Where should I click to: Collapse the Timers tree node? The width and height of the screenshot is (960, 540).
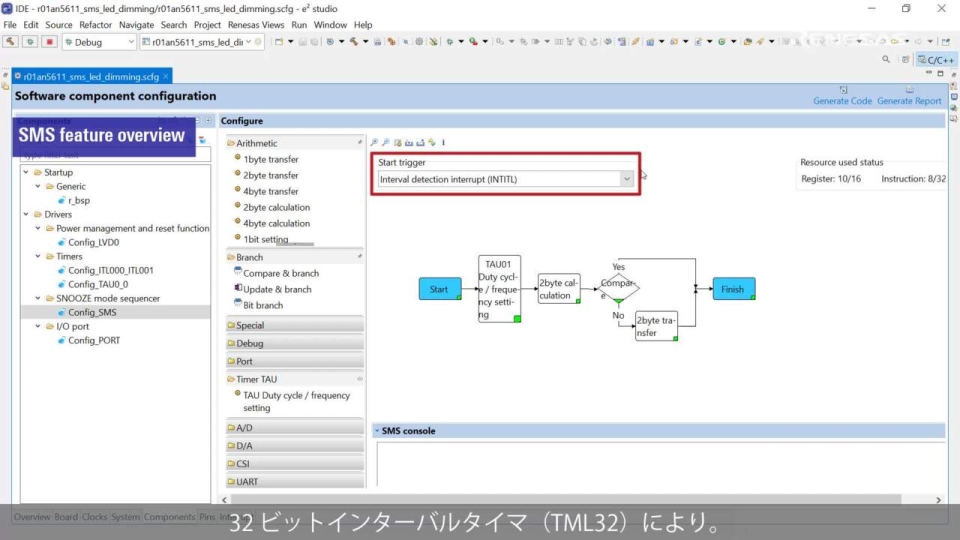click(x=38, y=256)
